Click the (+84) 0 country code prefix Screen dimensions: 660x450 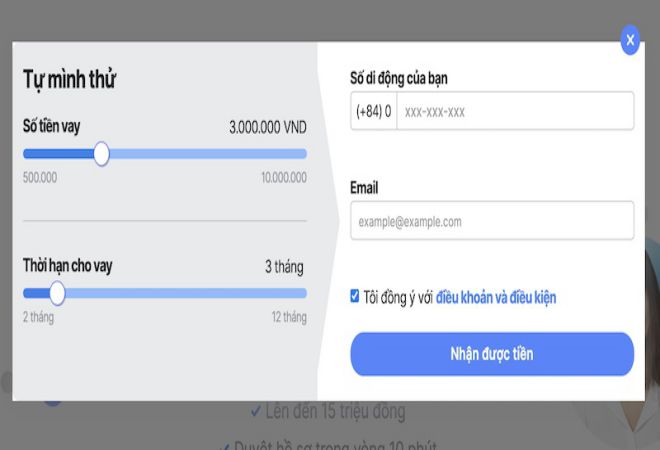[x=374, y=111]
